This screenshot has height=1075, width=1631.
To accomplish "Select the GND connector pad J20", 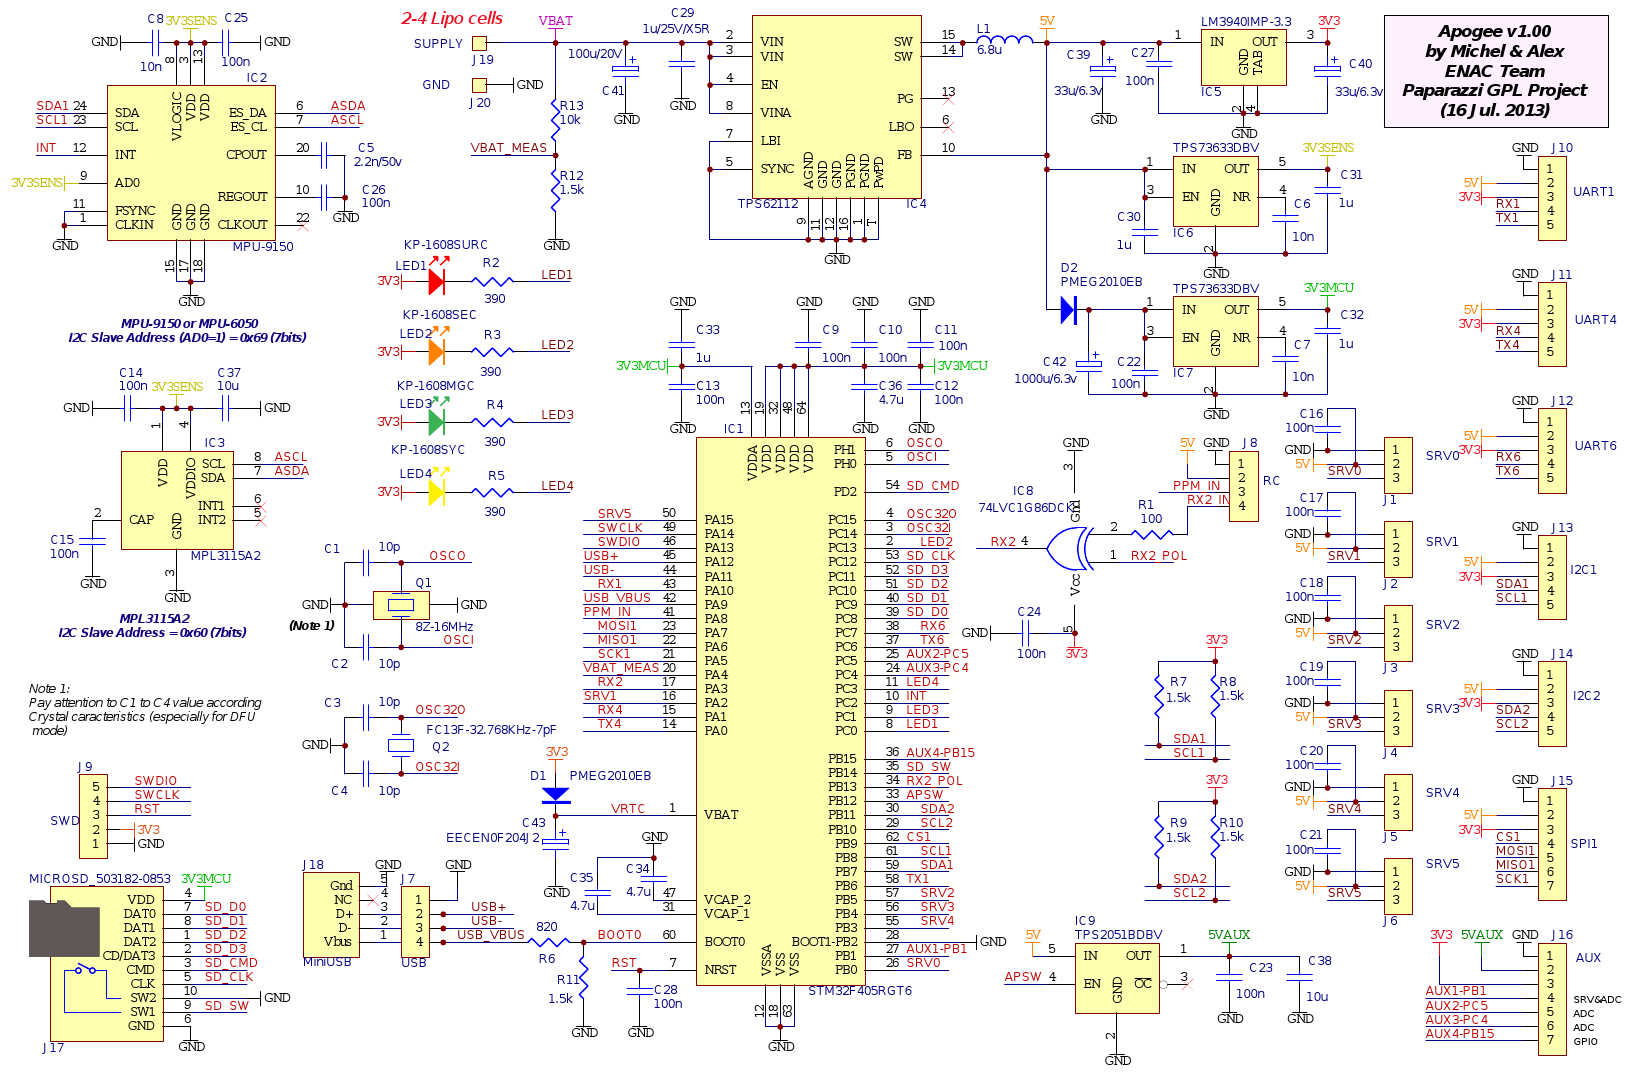I will [x=479, y=85].
